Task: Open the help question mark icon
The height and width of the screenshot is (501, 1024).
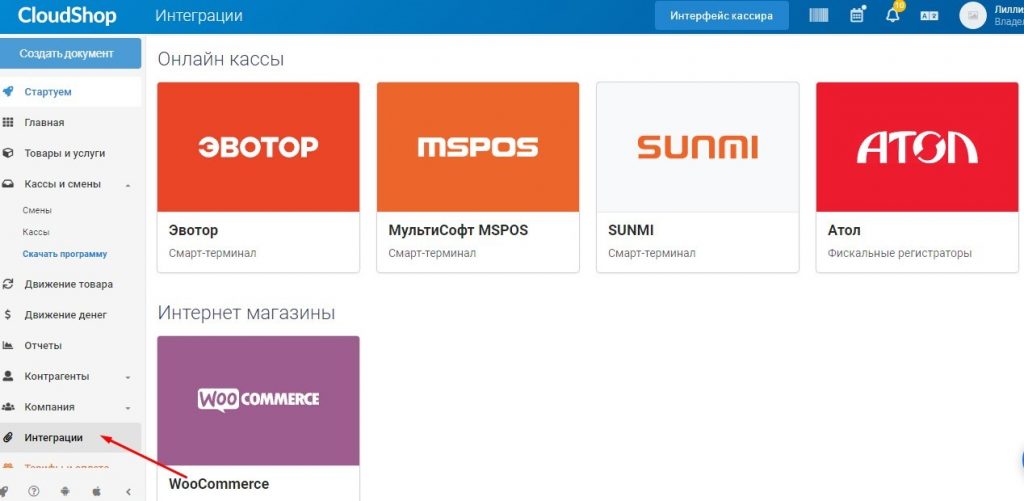Action: click(x=34, y=491)
